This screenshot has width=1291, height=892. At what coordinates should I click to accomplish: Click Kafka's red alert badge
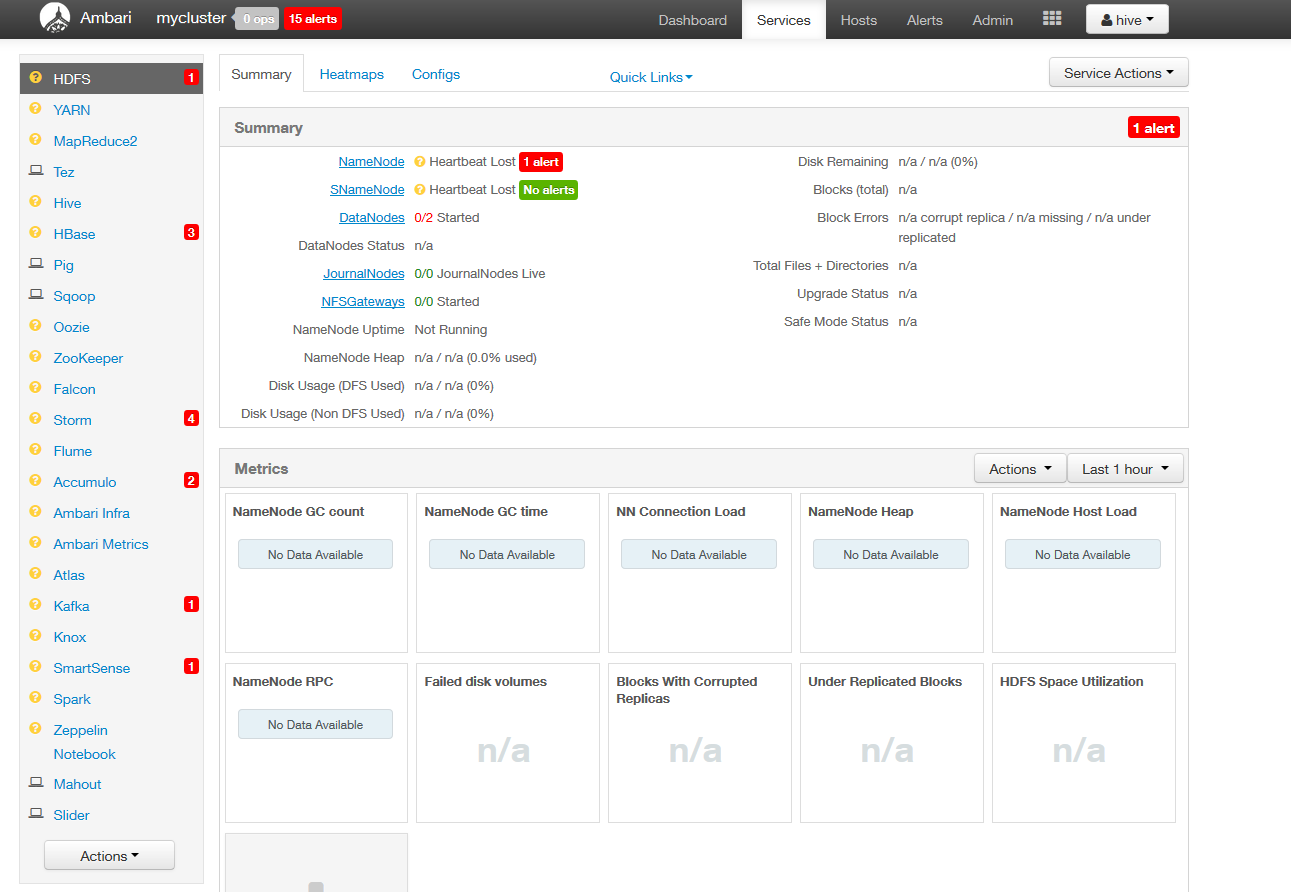(190, 603)
